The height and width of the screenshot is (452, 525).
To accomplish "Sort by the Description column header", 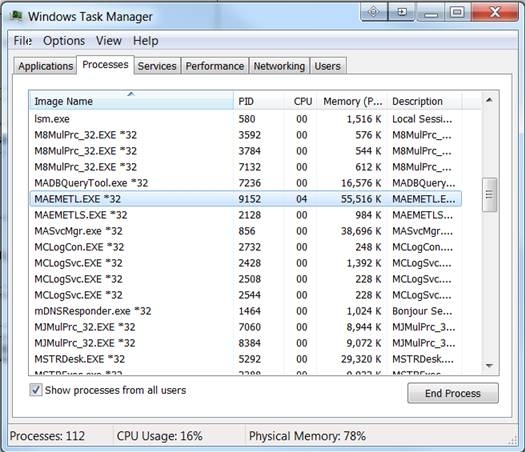I will (425, 101).
